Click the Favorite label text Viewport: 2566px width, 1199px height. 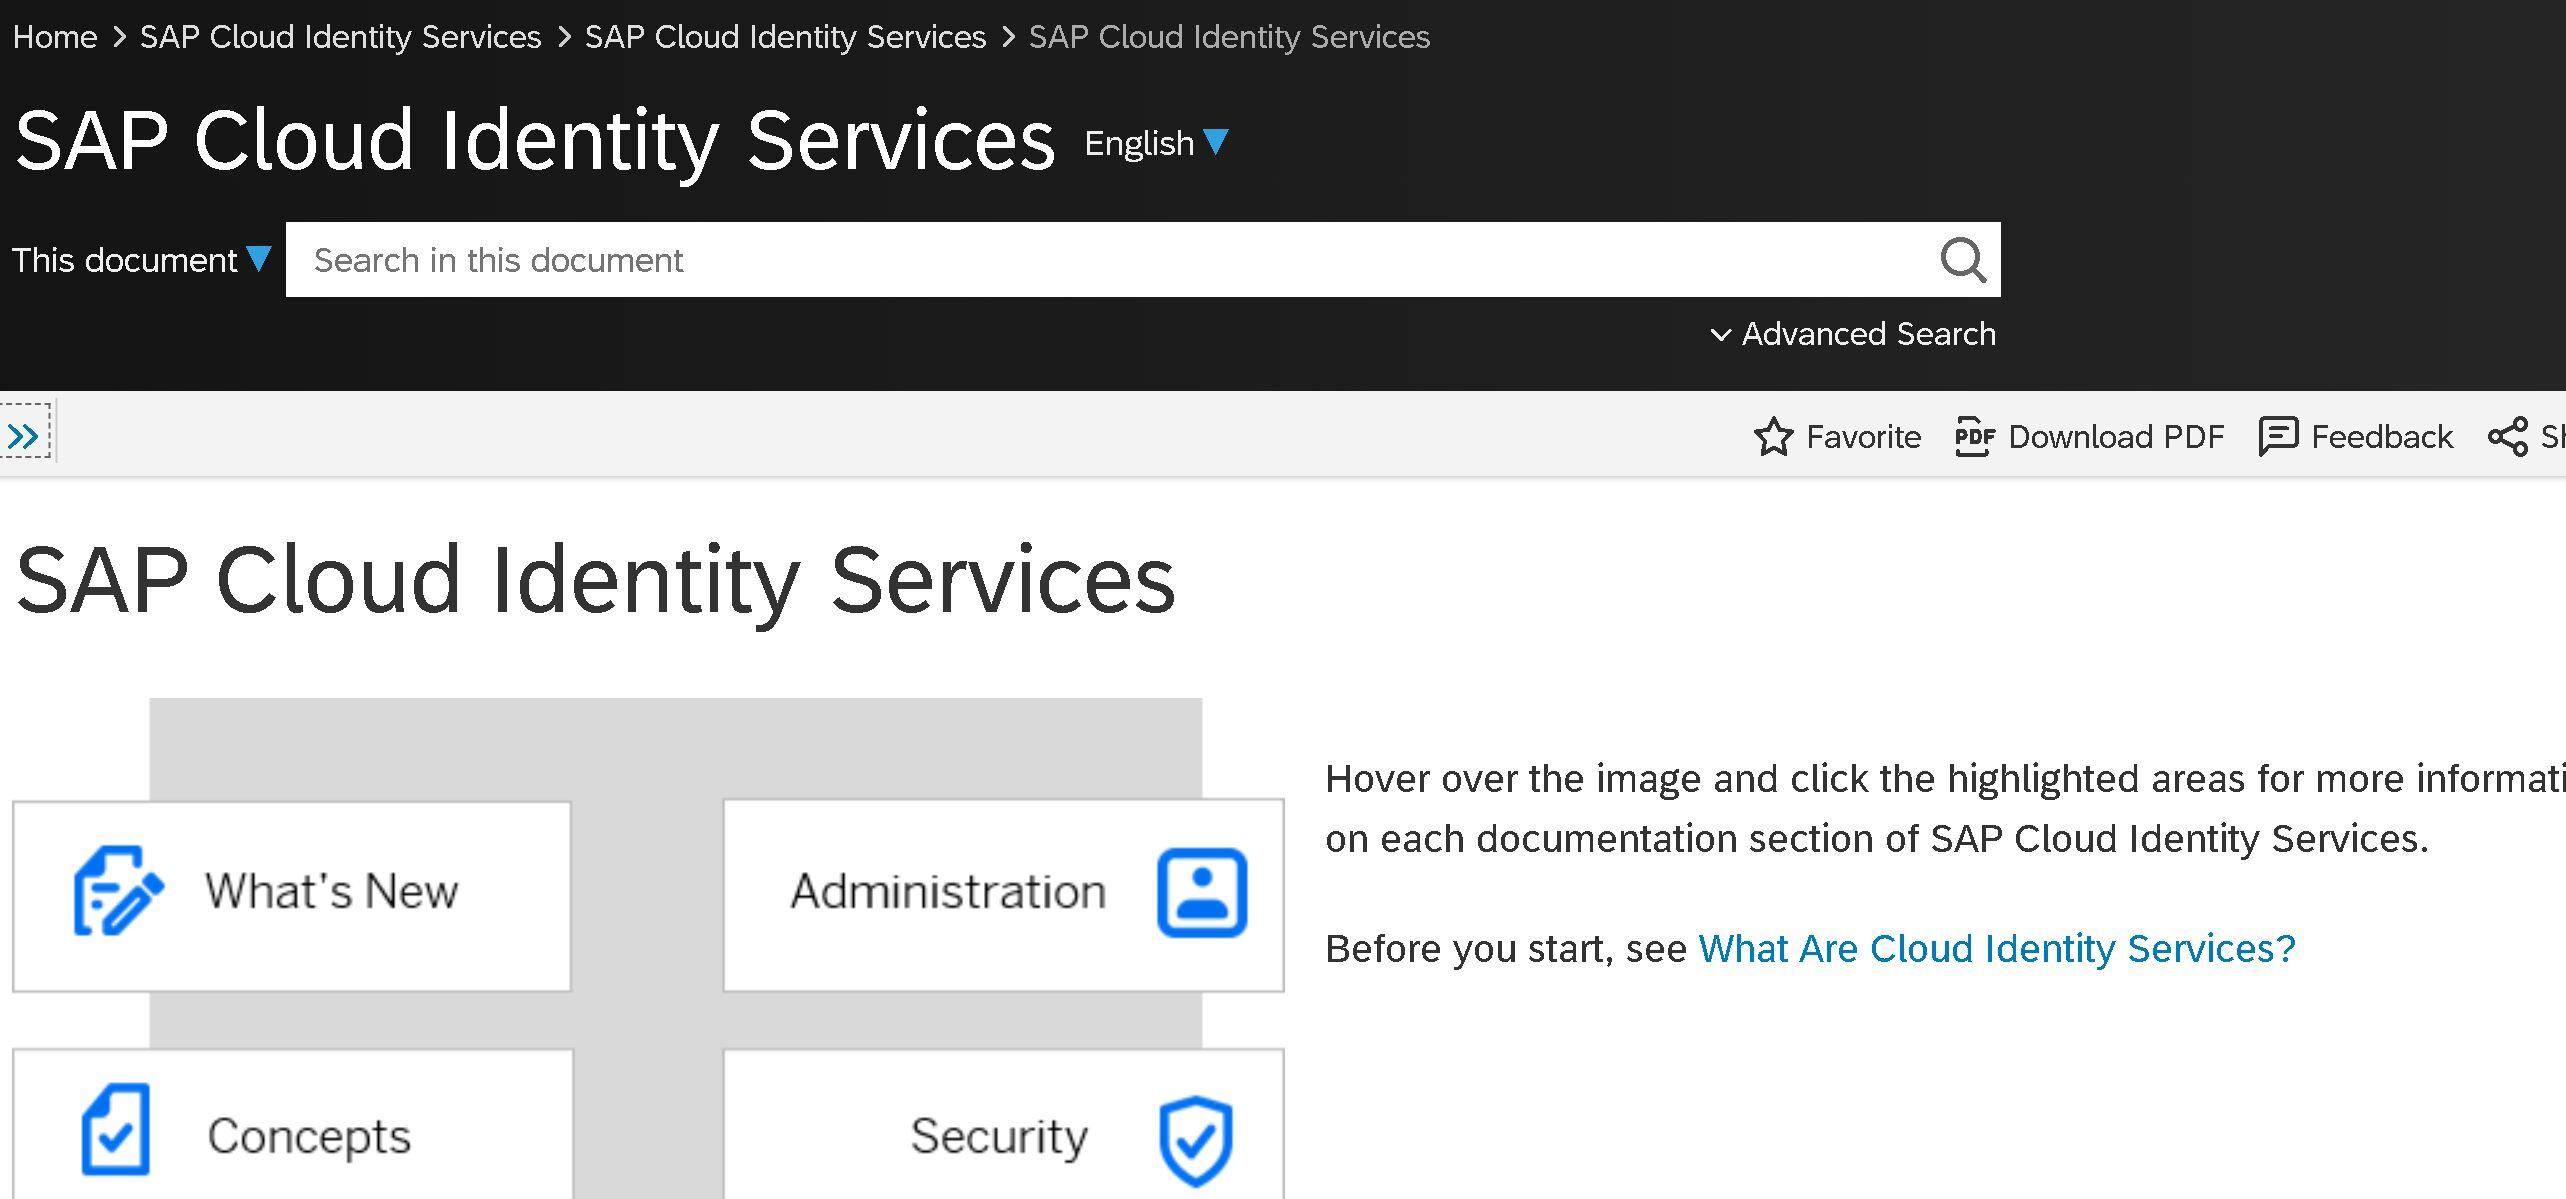pos(1863,437)
